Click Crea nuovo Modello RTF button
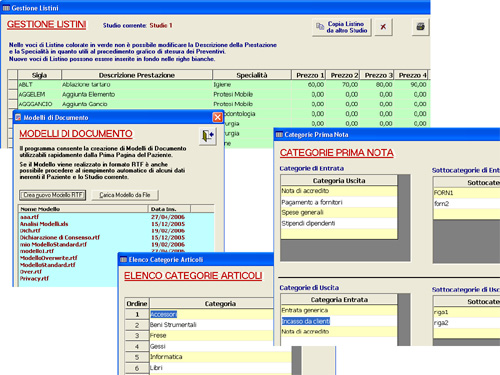The width and height of the screenshot is (500, 375). [53, 195]
